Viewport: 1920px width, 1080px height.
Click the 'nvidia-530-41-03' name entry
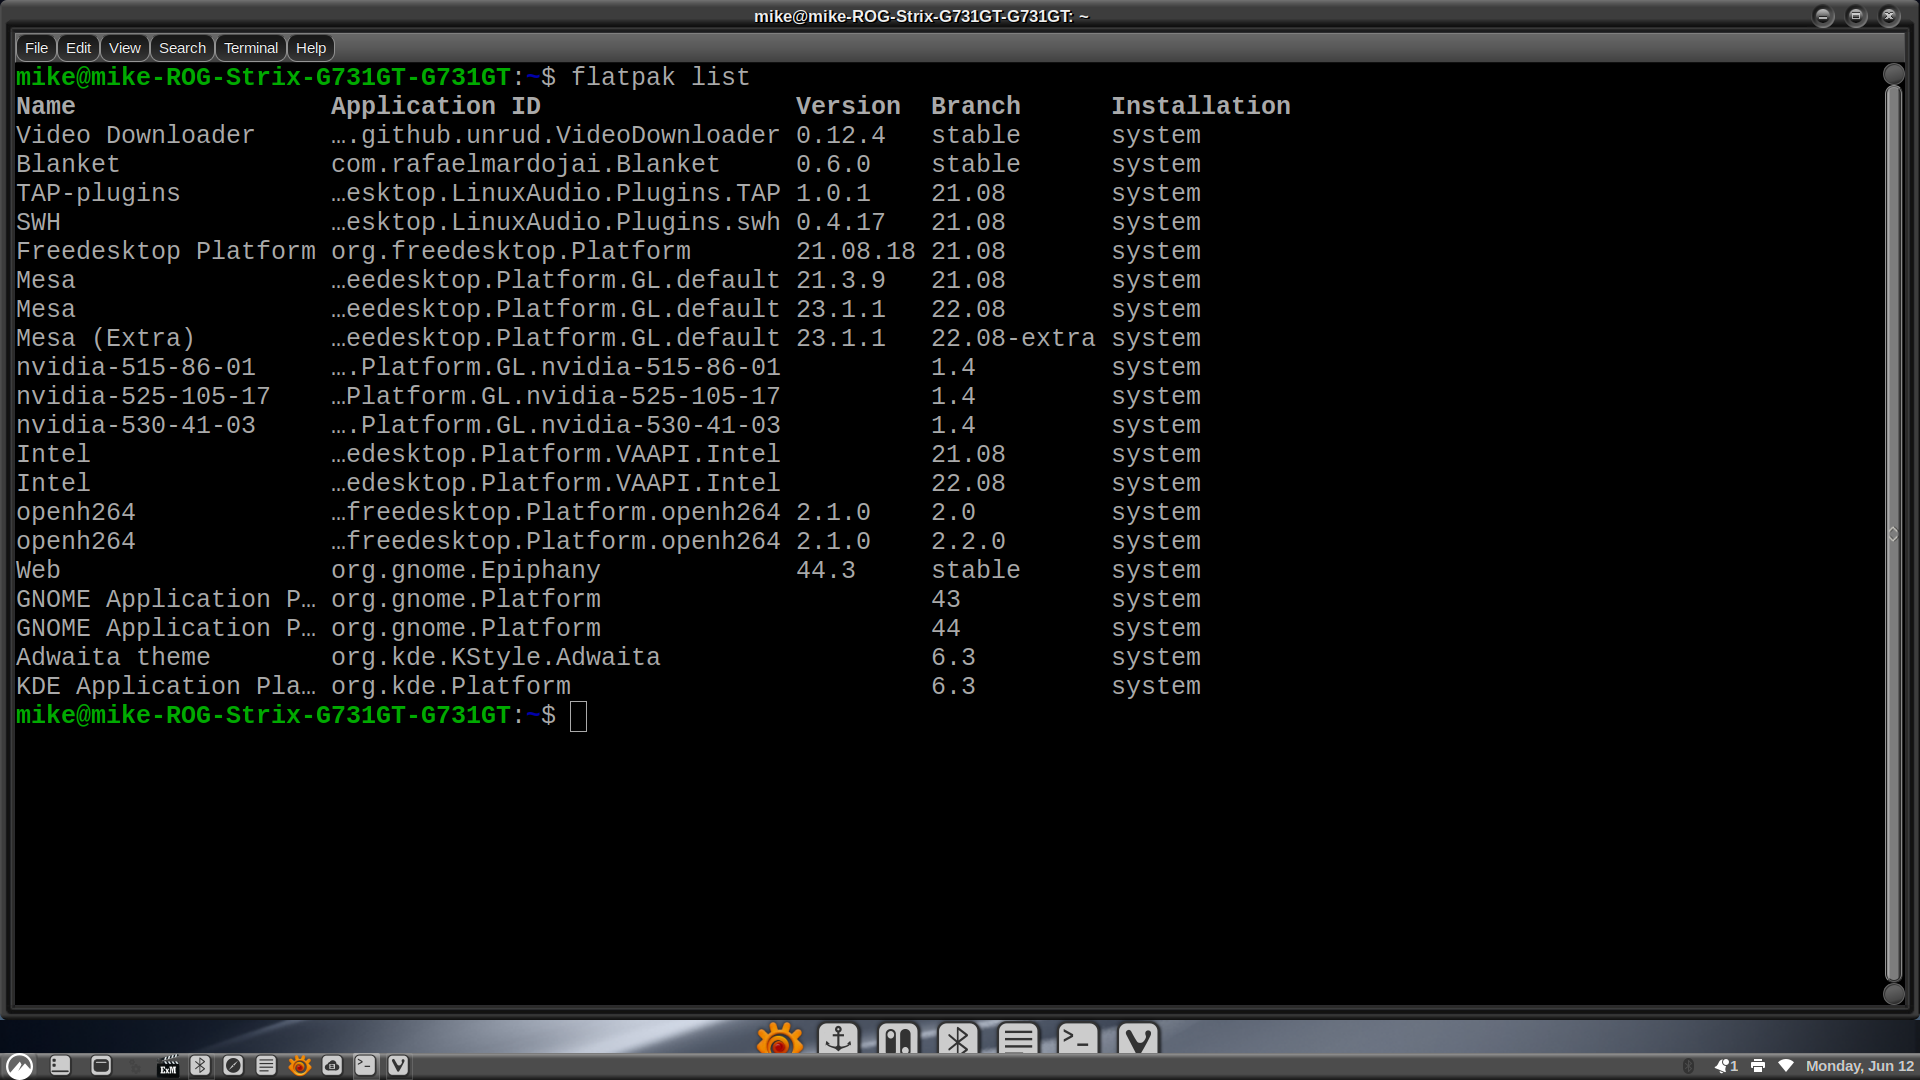point(135,426)
